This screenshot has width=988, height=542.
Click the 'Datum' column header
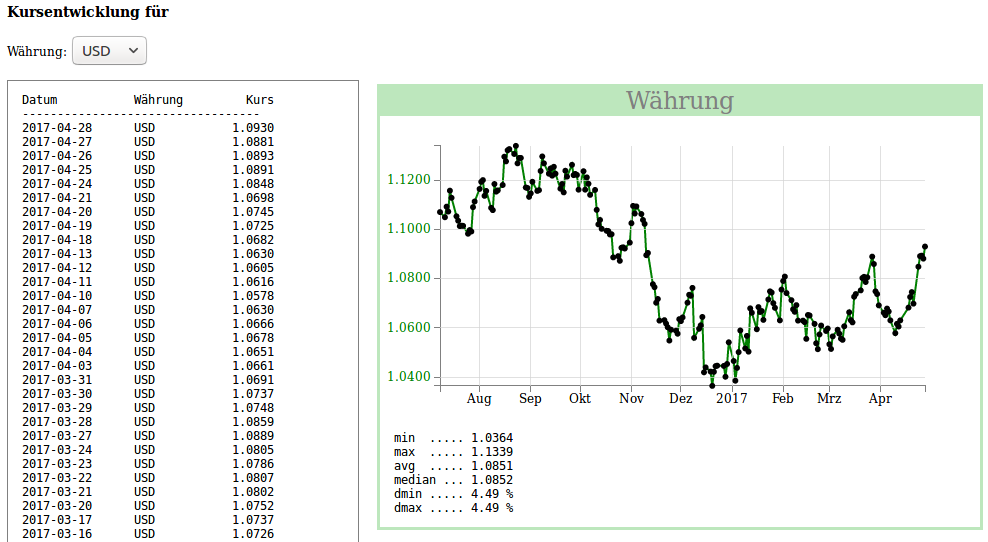[x=40, y=100]
